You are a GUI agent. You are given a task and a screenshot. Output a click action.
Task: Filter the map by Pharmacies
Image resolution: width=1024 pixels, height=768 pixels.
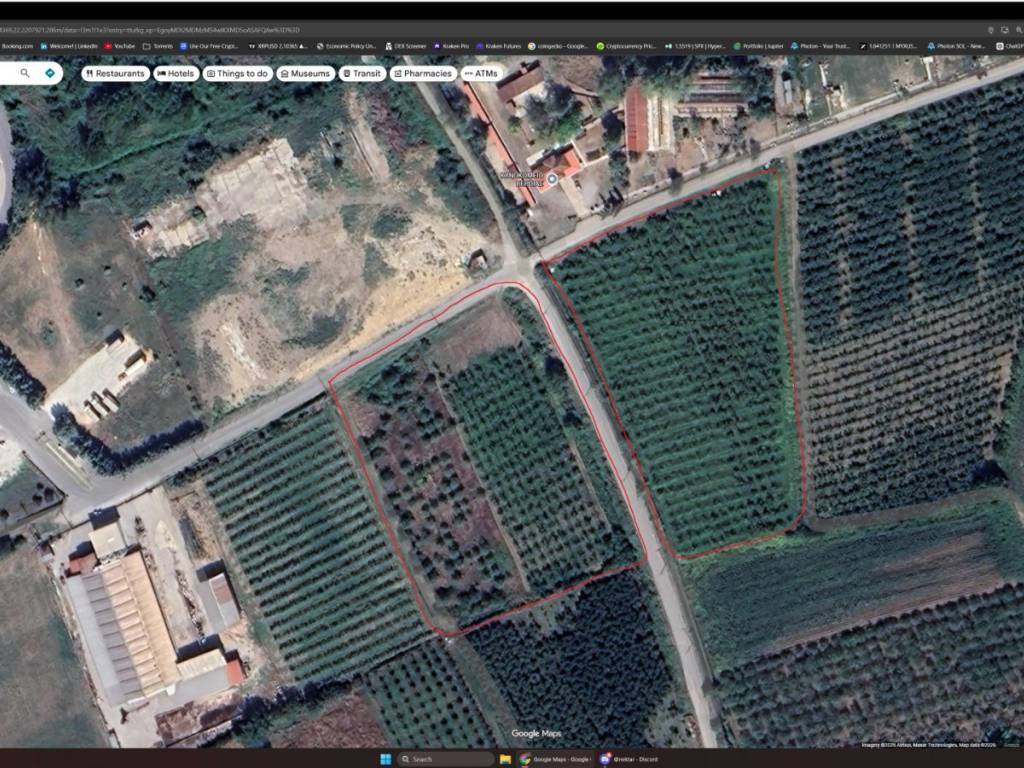pyautogui.click(x=424, y=73)
